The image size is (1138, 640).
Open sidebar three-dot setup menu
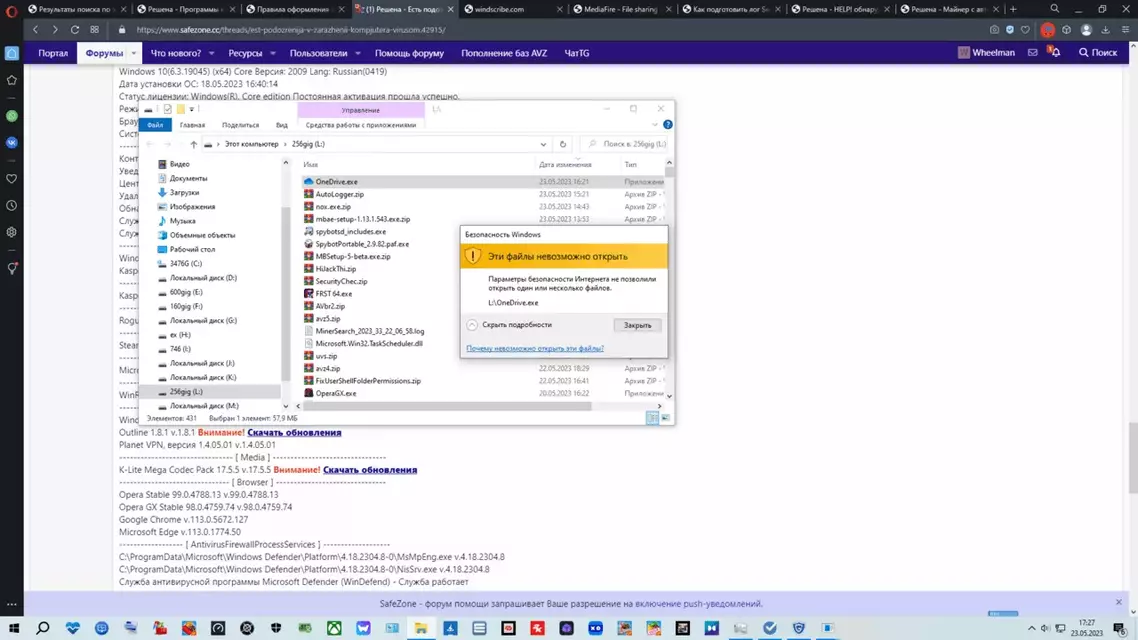pyautogui.click(x=12, y=604)
